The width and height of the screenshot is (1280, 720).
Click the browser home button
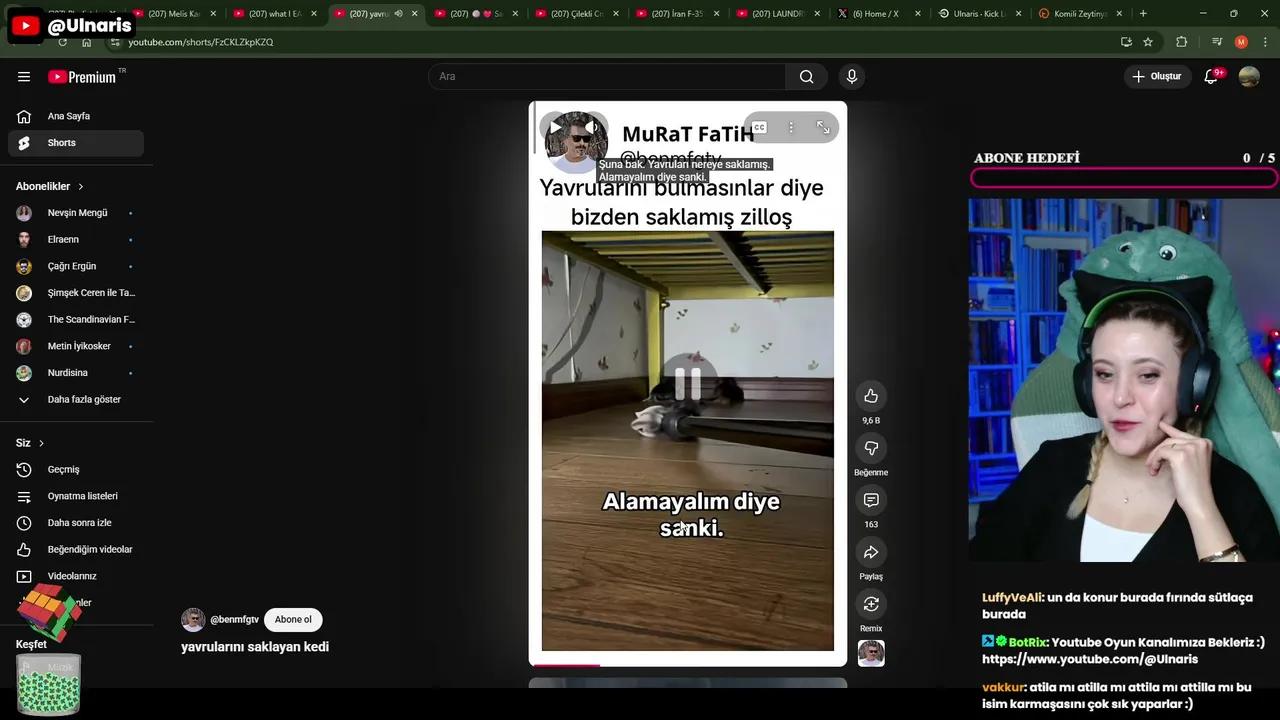(x=87, y=42)
